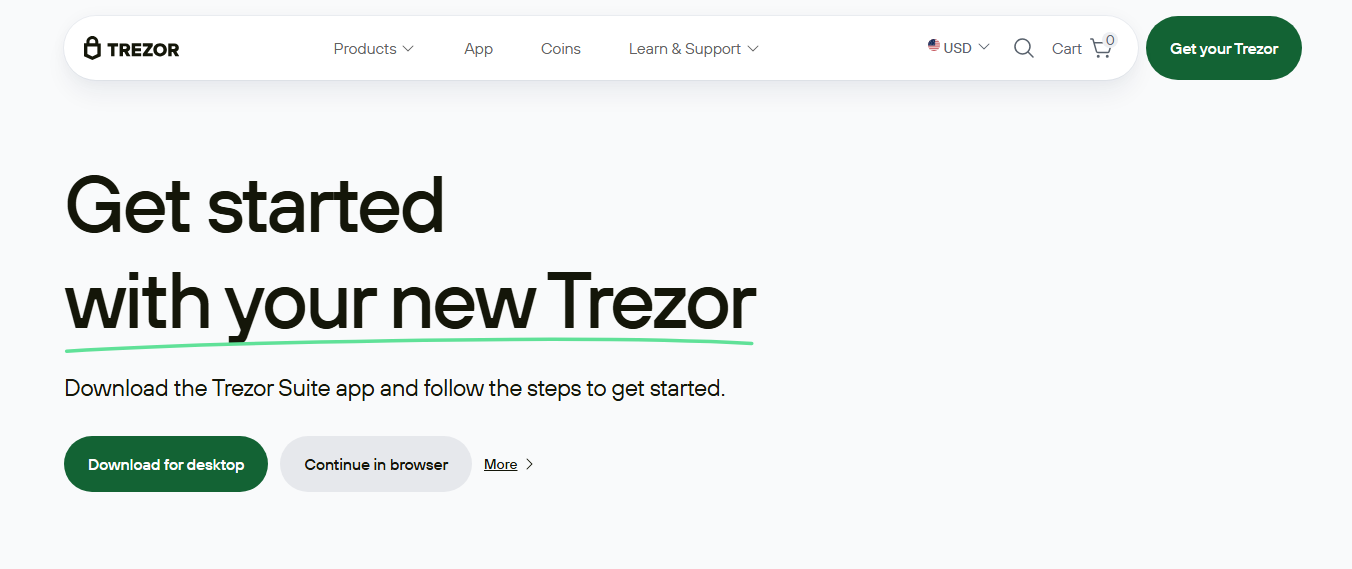Click the "Get started" headline text

point(254,204)
